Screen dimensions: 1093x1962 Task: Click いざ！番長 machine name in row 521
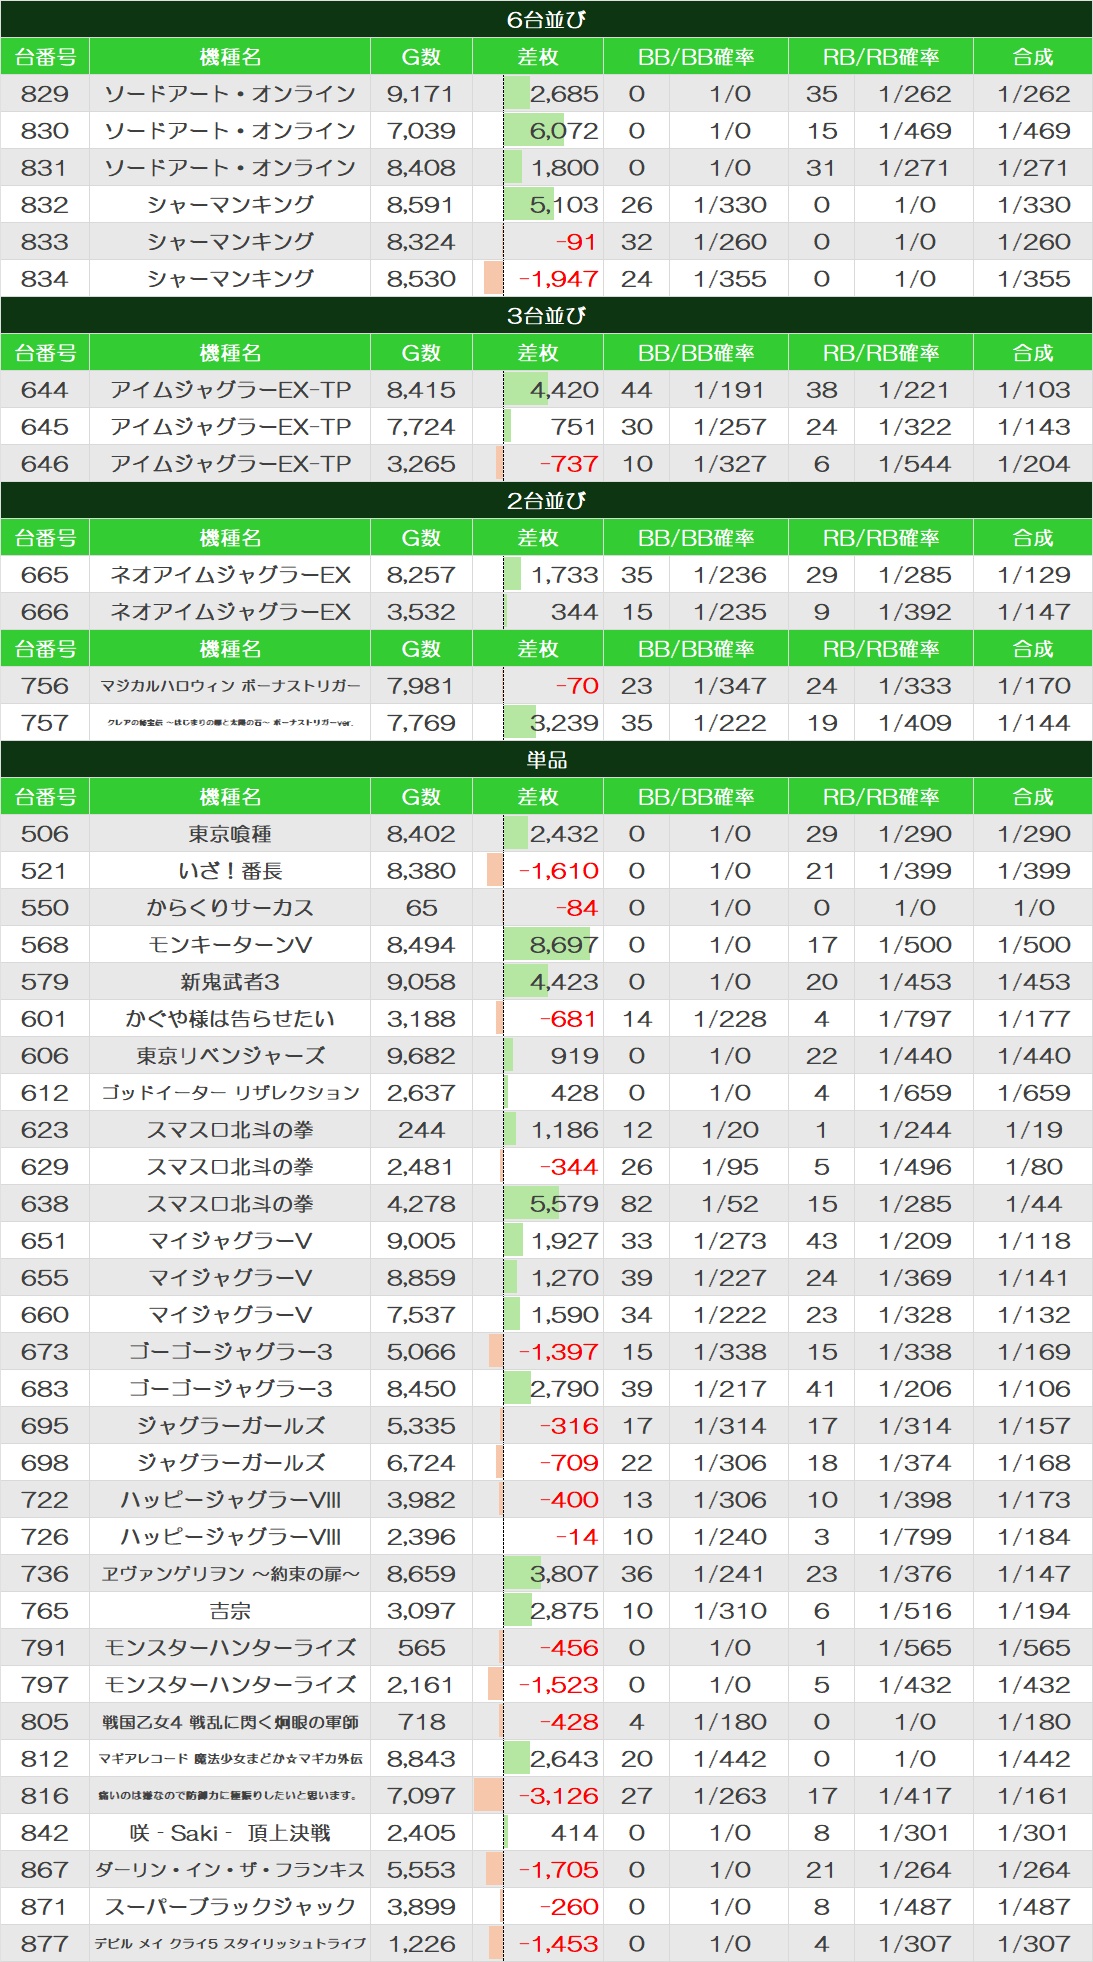[230, 871]
